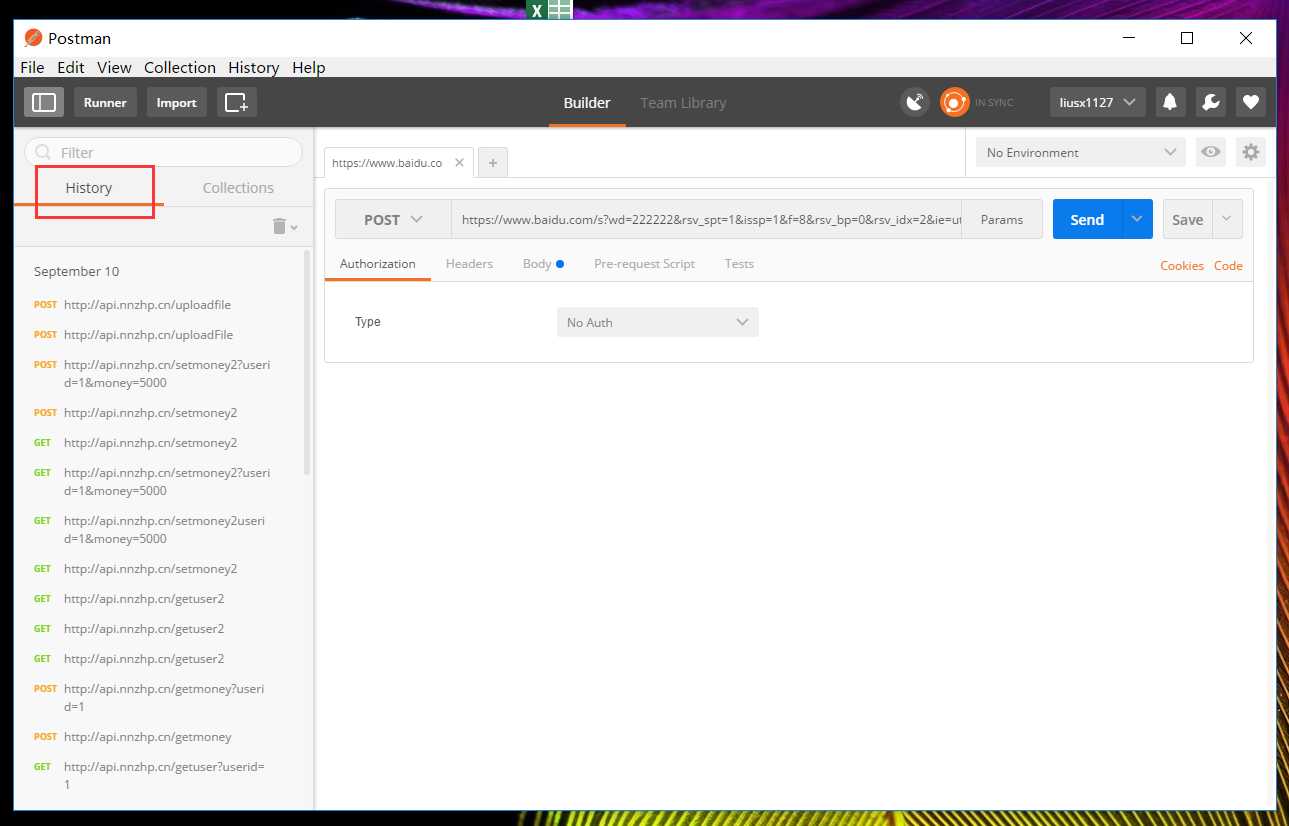Open history item GET getuser?userid=1
1289x826 pixels.
(164, 775)
